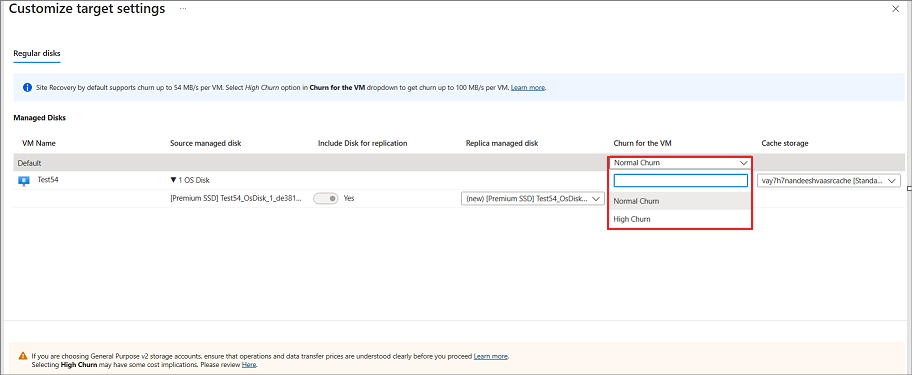Open the ellipsis menu beside the title
Image resolution: width=912 pixels, height=375 pixels.
[x=183, y=9]
